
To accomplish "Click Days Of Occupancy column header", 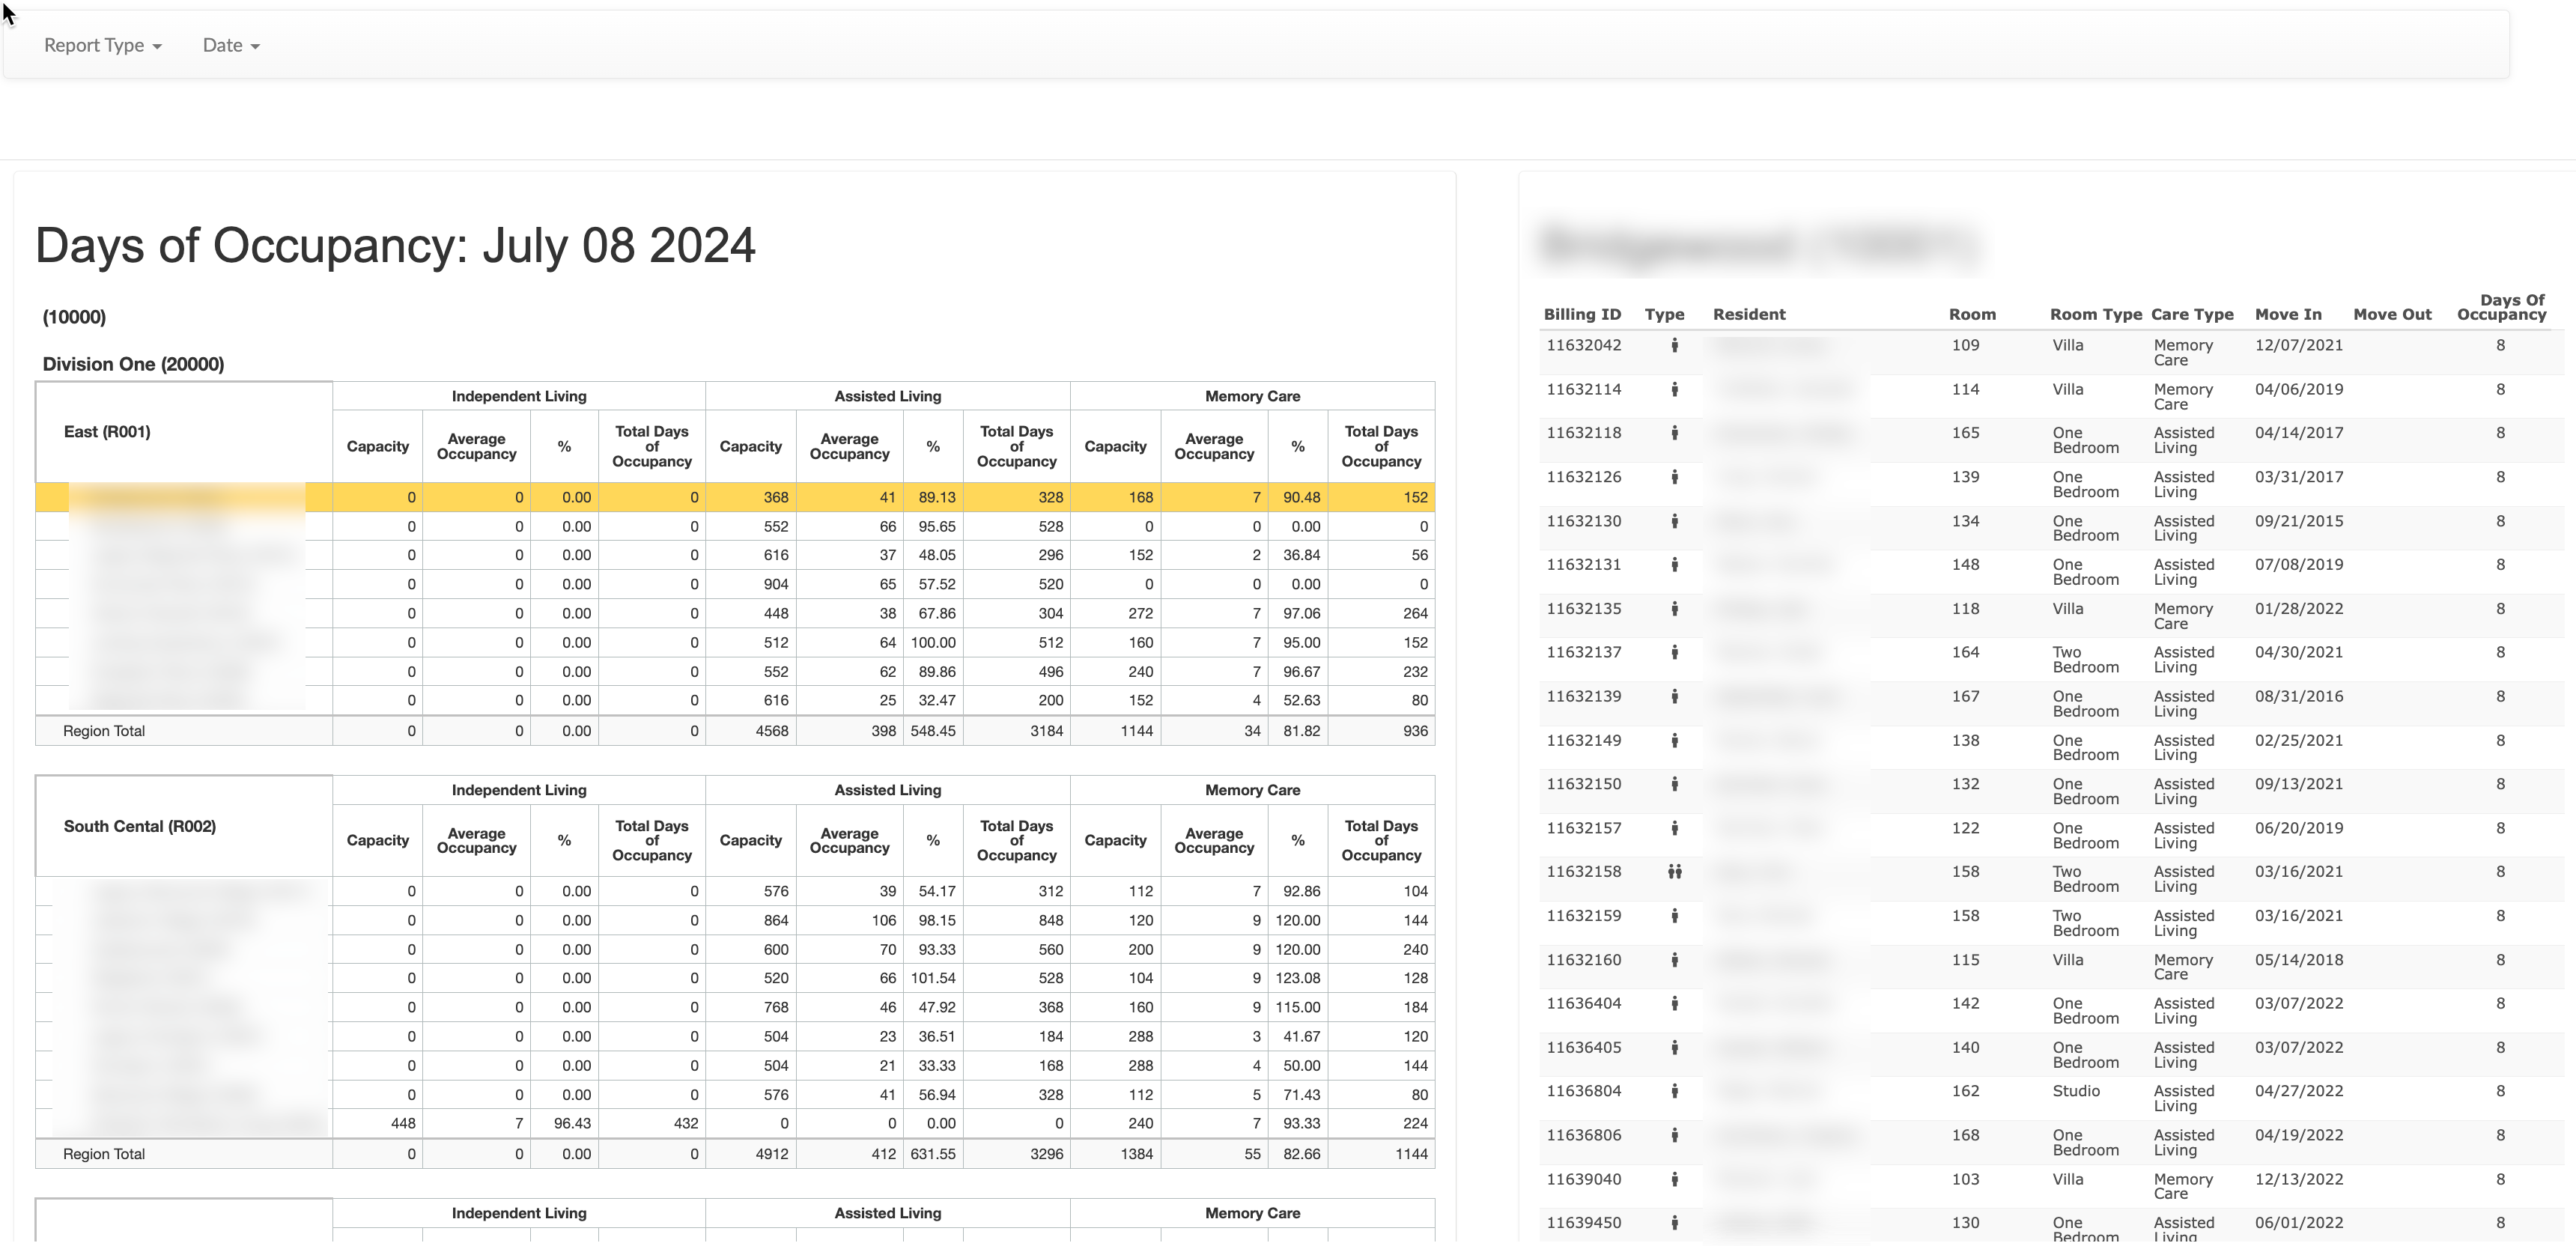I will point(2501,307).
